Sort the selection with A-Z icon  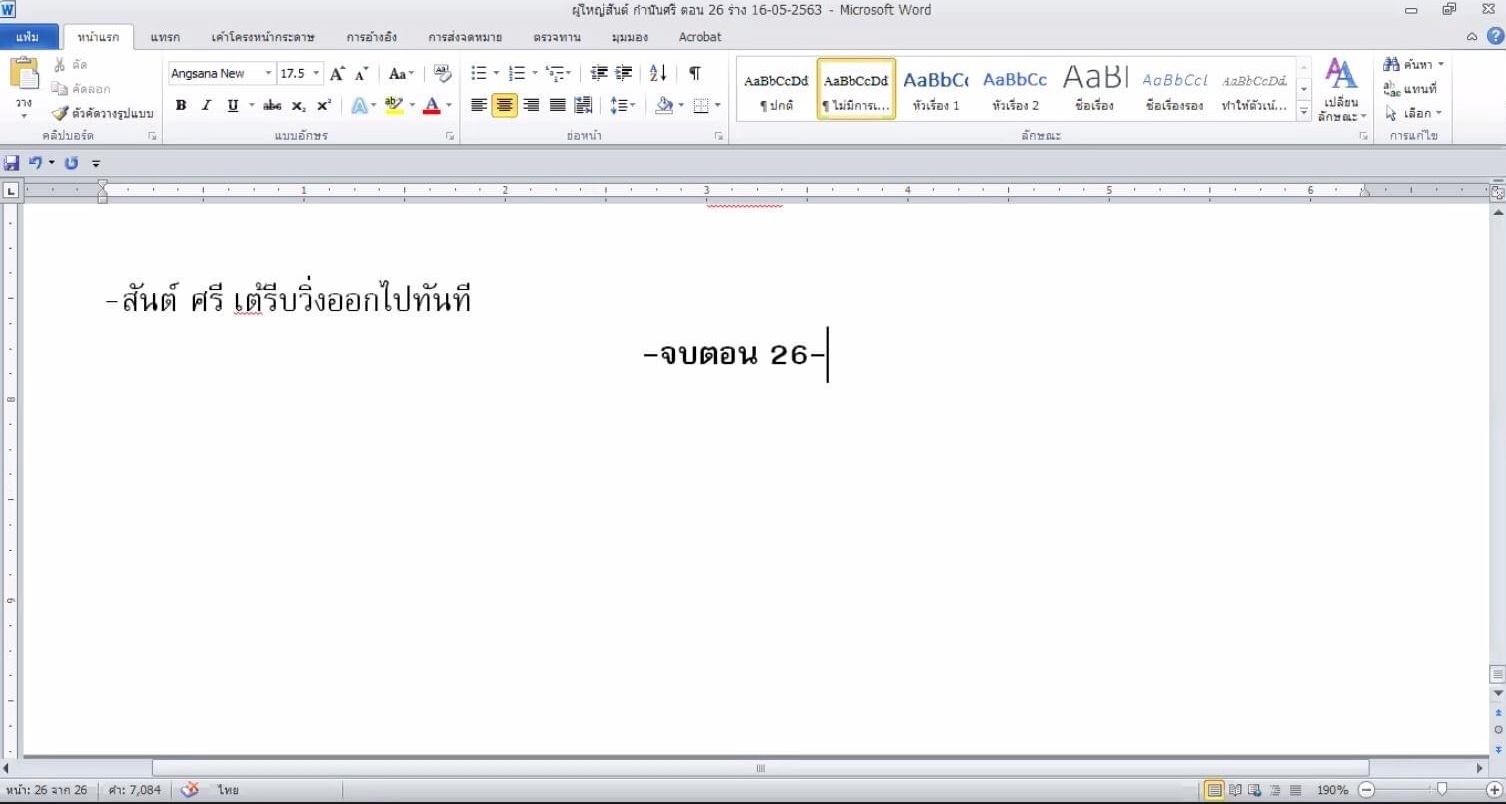658,74
